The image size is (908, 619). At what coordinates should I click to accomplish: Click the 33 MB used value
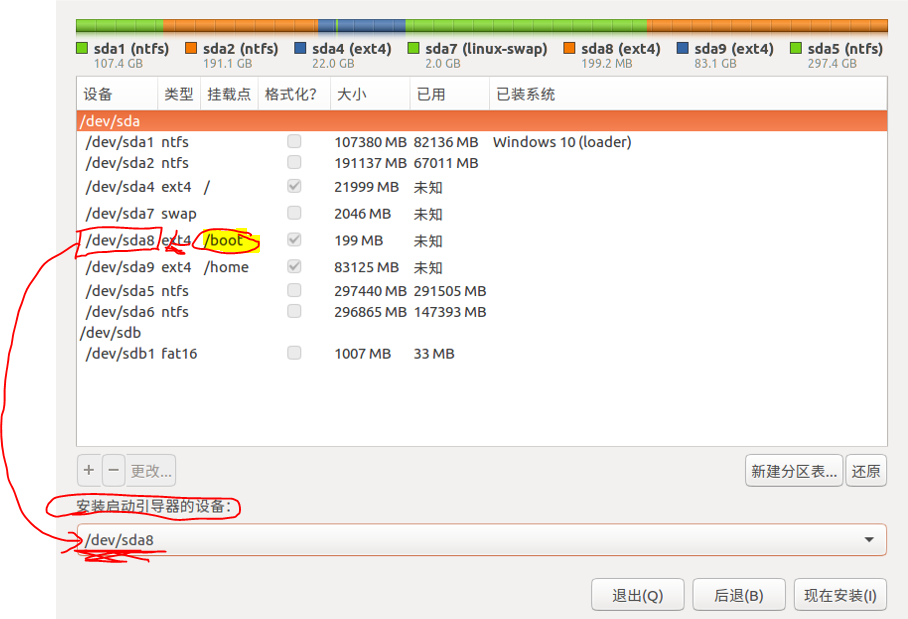pyautogui.click(x=434, y=353)
